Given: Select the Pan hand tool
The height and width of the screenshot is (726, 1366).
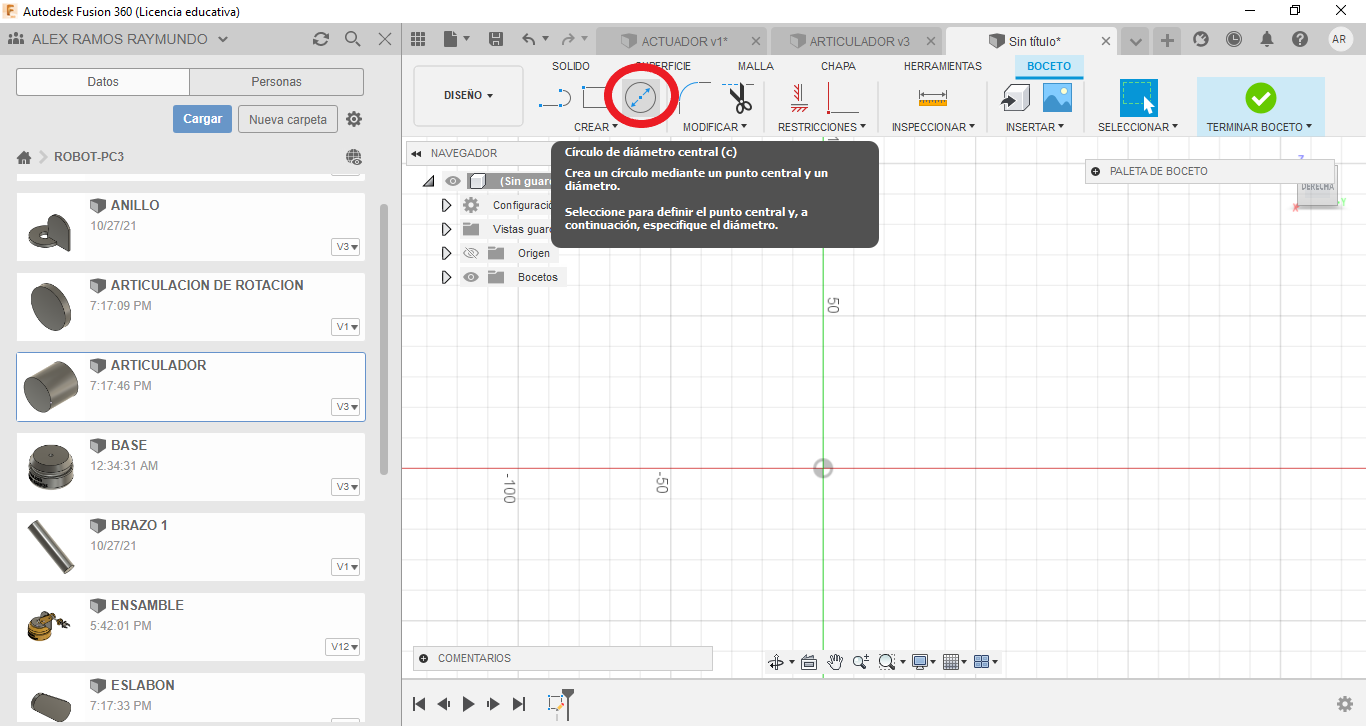Looking at the screenshot, I should tap(835, 662).
